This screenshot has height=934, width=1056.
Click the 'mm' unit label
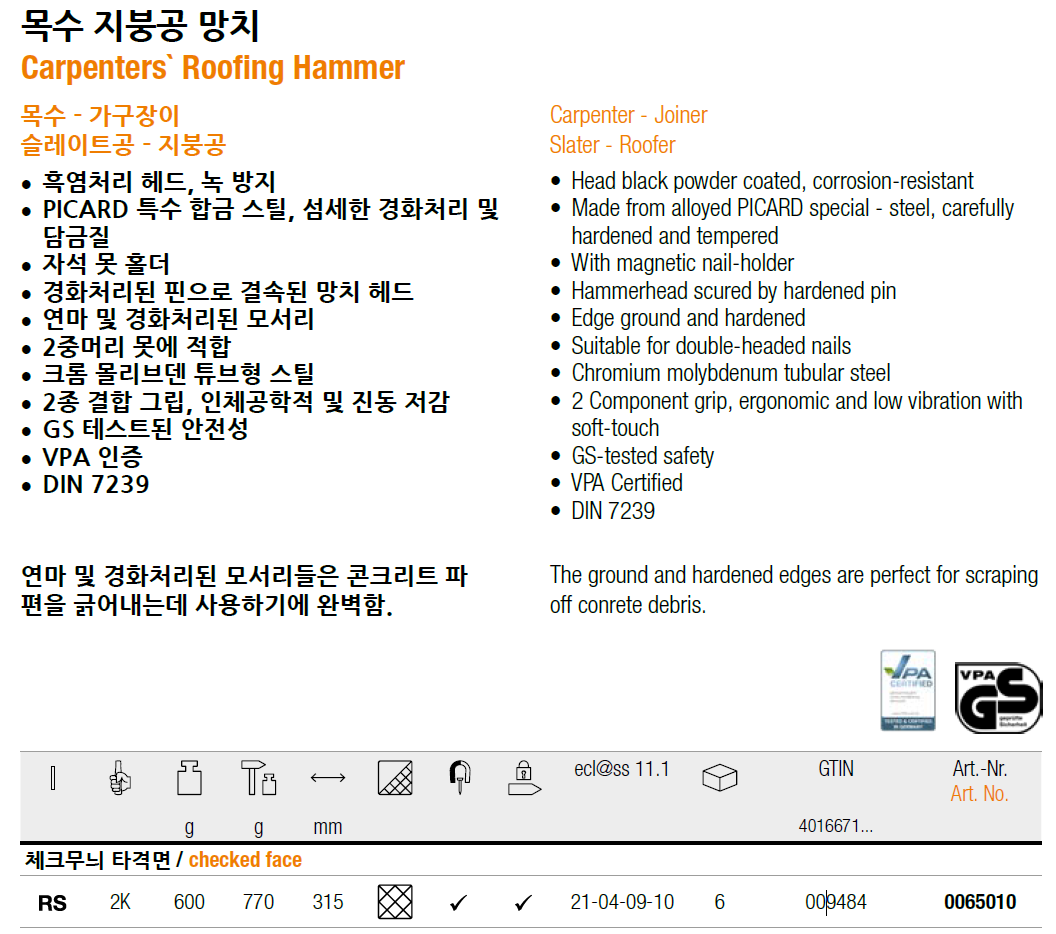pyautogui.click(x=328, y=826)
